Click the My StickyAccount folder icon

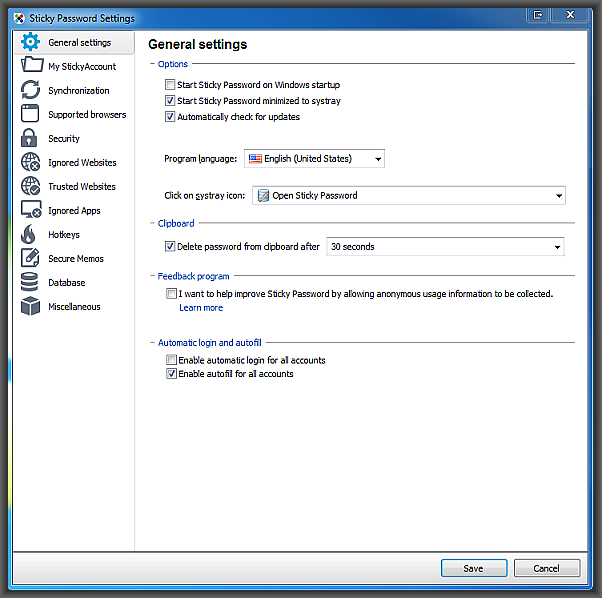[x=32, y=64]
